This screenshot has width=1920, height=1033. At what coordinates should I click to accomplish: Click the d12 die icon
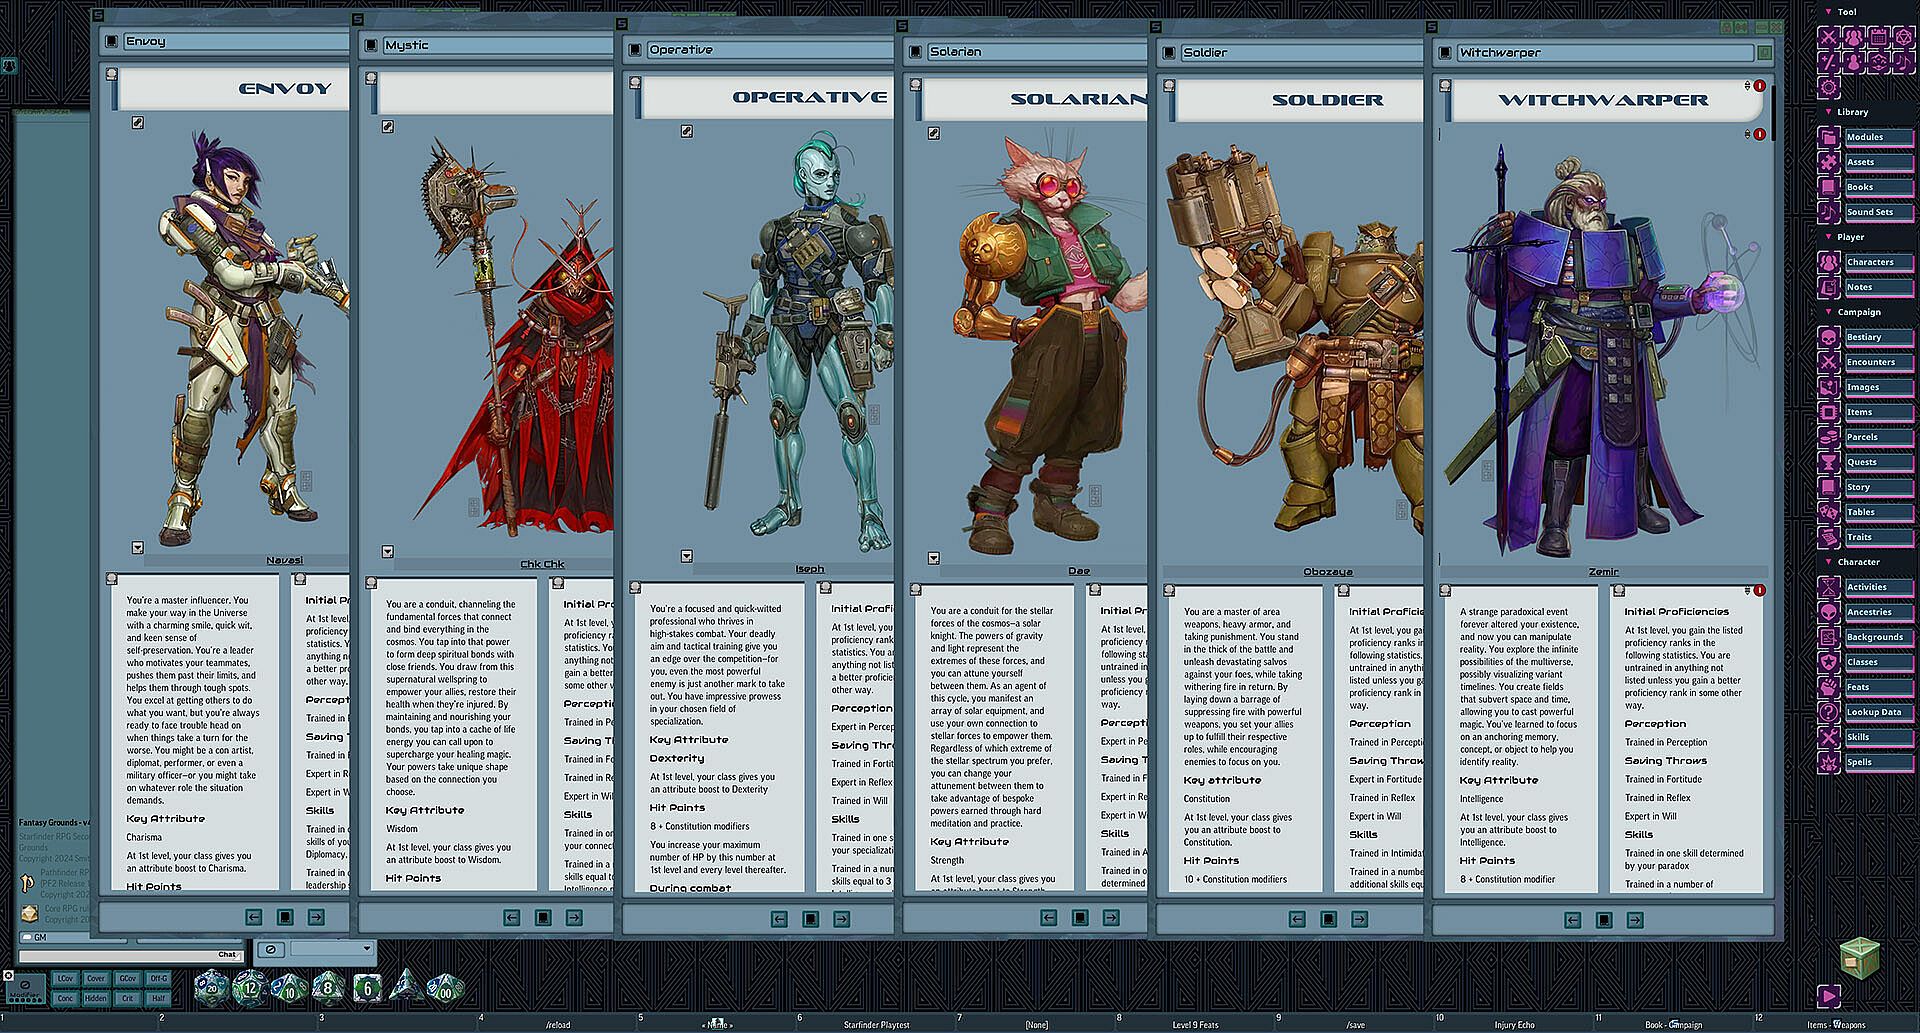(250, 988)
